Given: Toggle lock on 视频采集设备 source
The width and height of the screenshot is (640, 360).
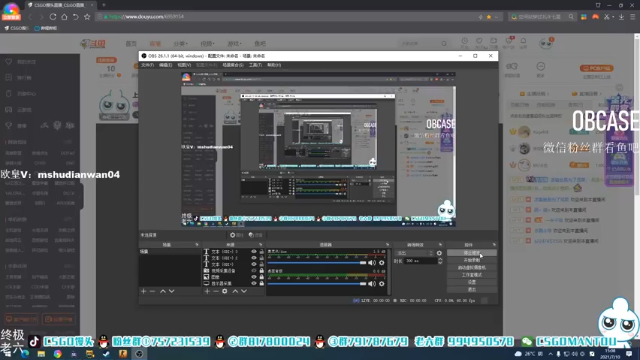Looking at the screenshot, I should click(262, 271).
